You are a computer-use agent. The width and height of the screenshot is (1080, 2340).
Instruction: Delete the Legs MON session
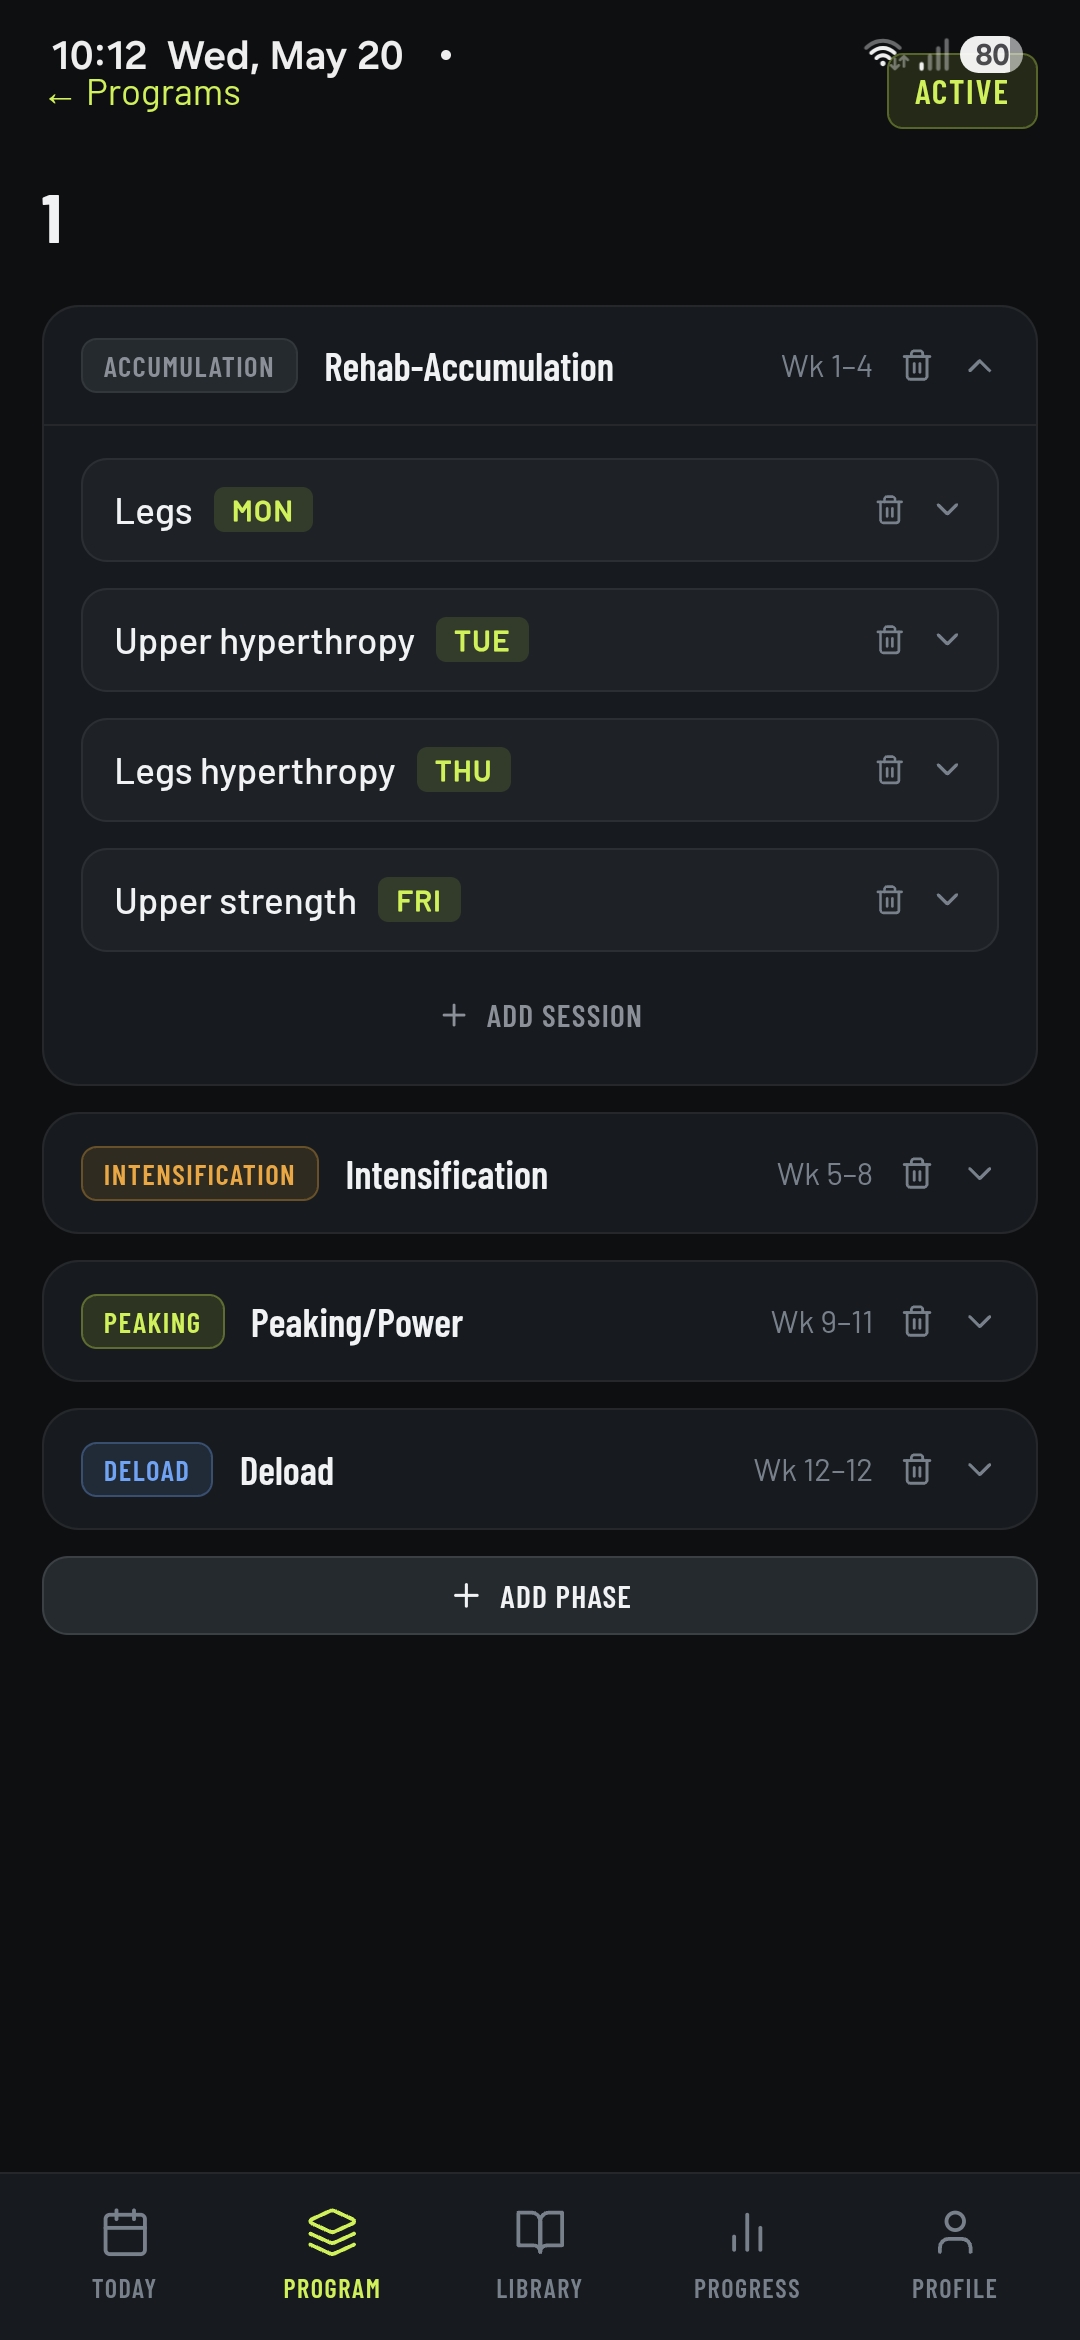pyautogui.click(x=889, y=510)
